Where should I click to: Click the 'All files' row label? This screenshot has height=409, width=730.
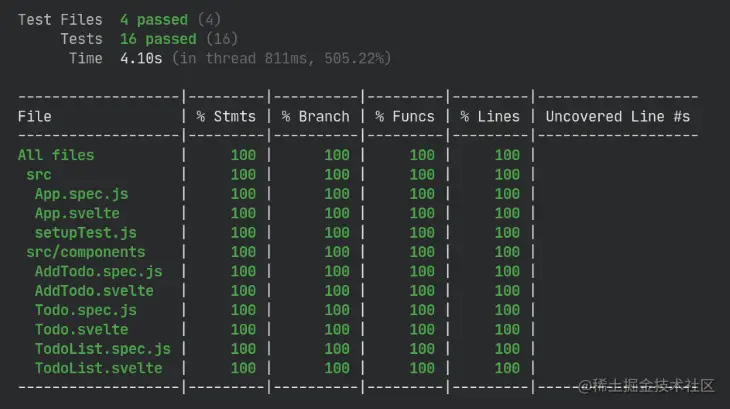[x=56, y=155]
